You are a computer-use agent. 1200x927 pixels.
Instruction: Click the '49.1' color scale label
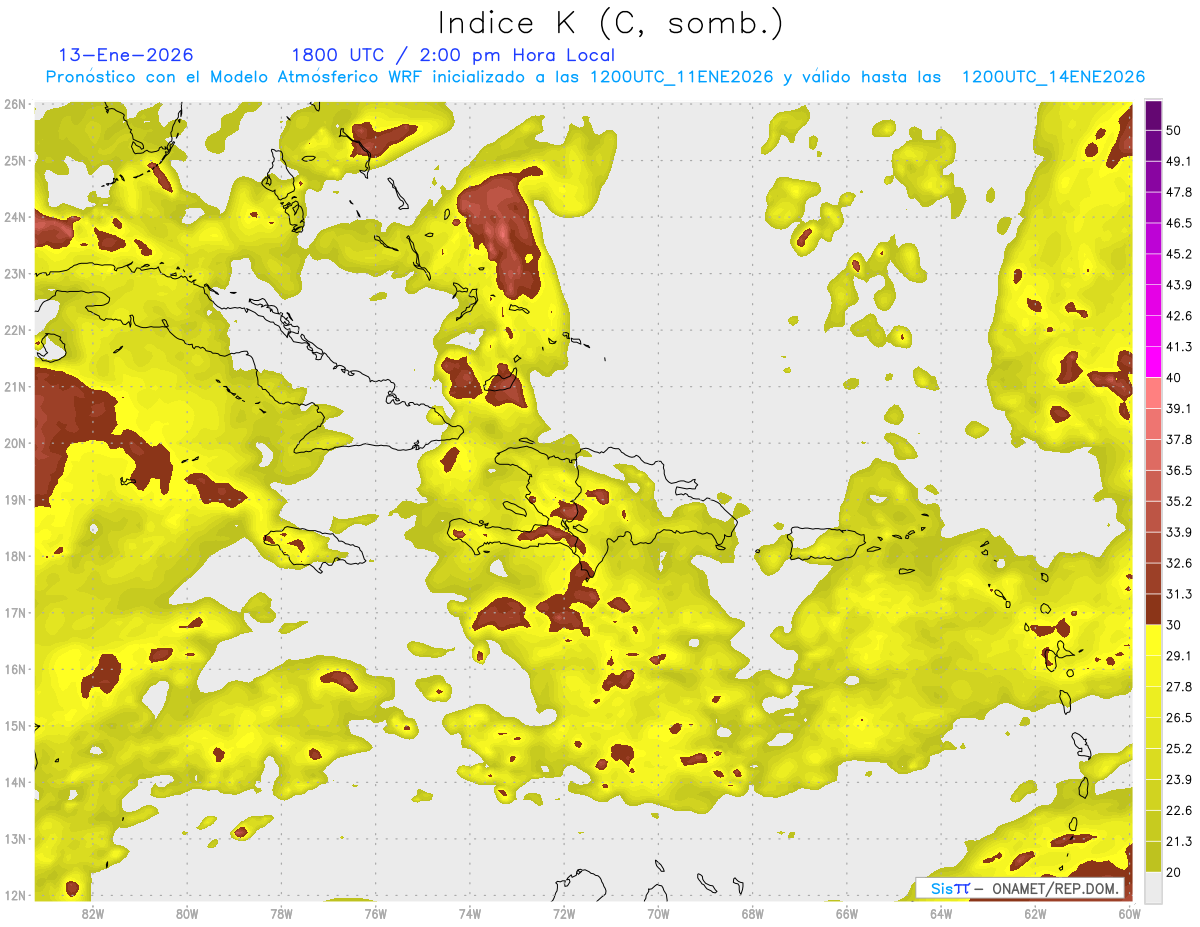[1178, 161]
